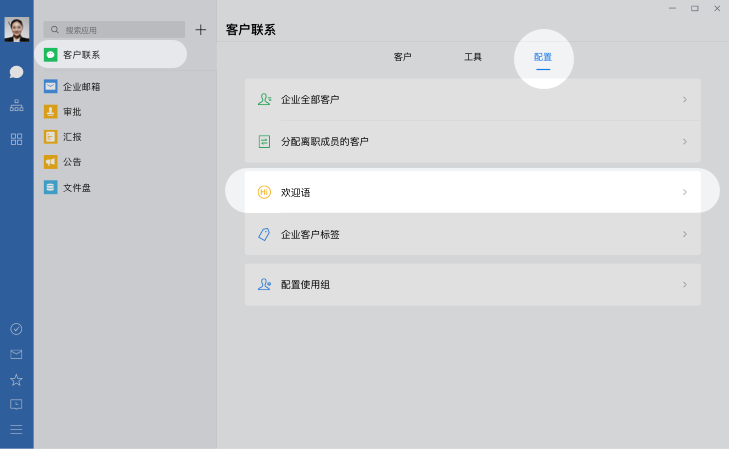The image size is (729, 449).
Task: Open 审批 from the app list
Action: [72, 112]
